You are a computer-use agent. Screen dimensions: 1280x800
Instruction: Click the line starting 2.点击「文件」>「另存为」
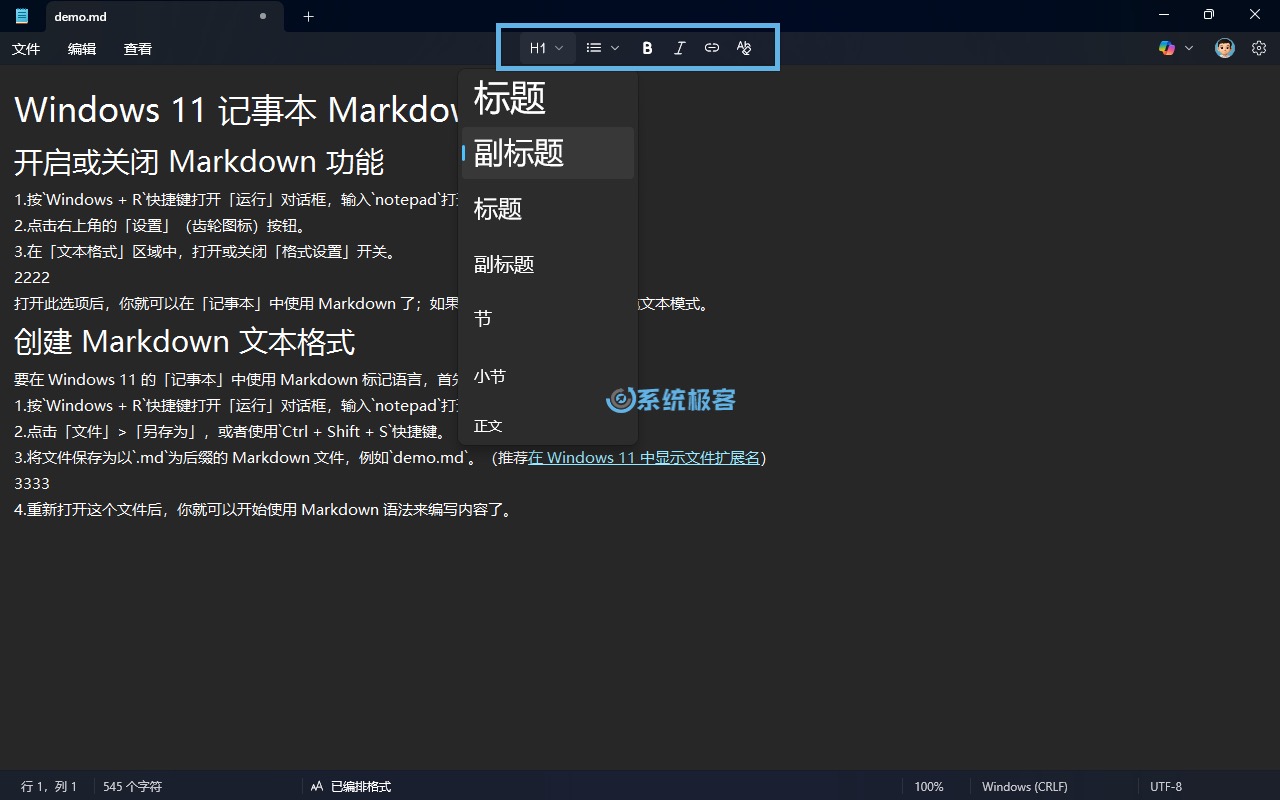click(x=229, y=432)
